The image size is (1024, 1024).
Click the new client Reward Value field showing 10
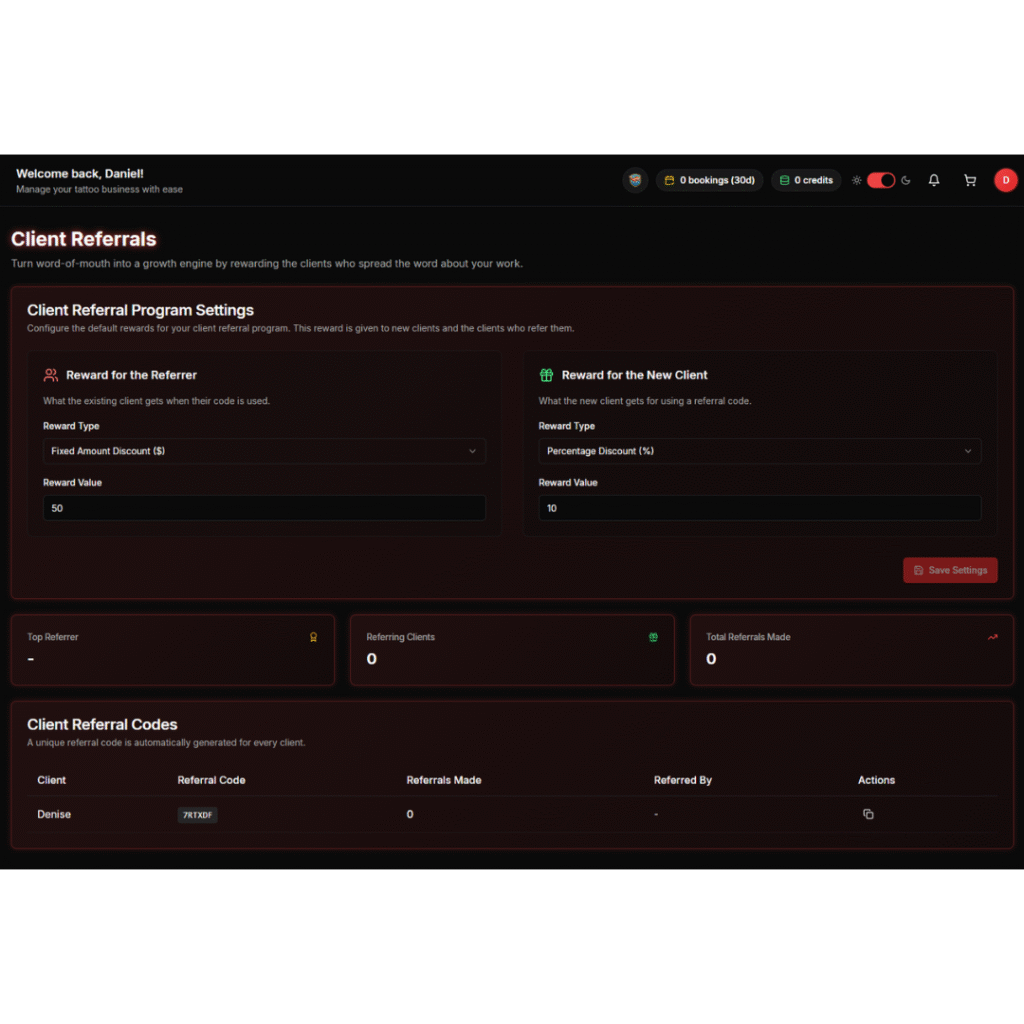click(759, 508)
